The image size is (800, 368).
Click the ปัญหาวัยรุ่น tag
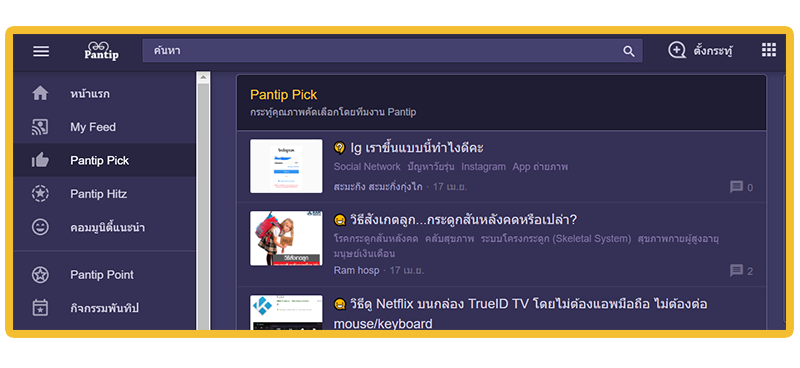431,167
